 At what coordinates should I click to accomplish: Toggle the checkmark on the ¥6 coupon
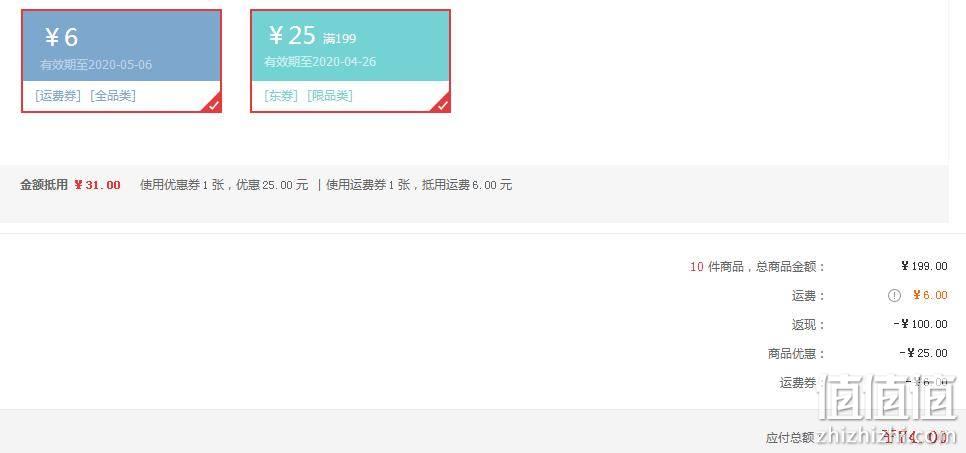coord(213,105)
